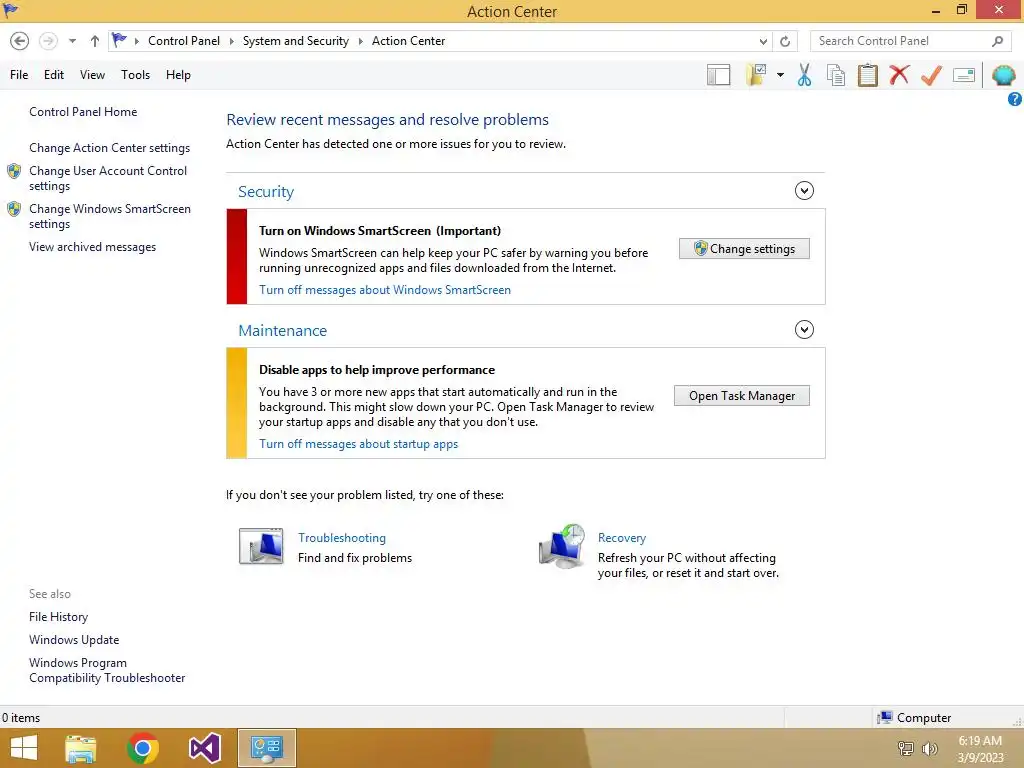Open File Explorer from the taskbar
Screen dimensions: 1024x768
(81, 748)
